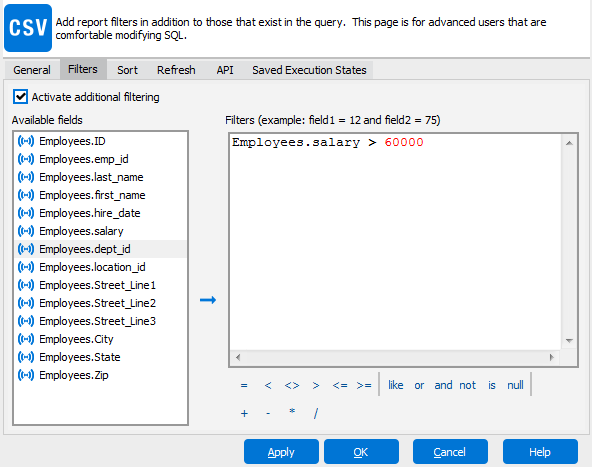Click the filter box scroll up arrow

tap(569, 143)
